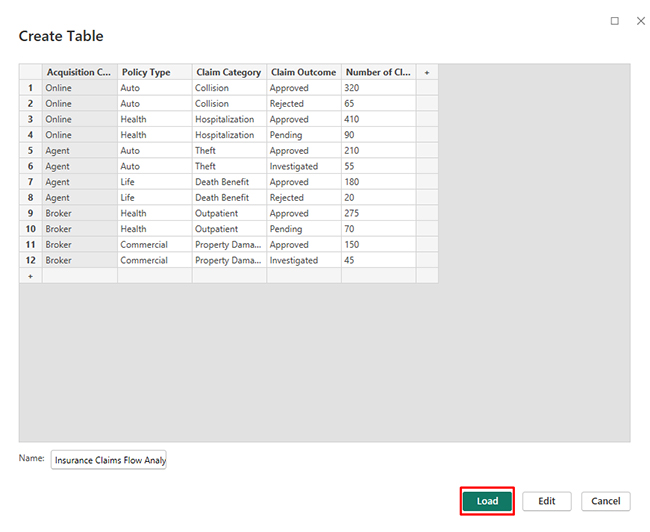650x532 pixels.
Task: Select the Number of Claims column header
Action: tap(378, 72)
